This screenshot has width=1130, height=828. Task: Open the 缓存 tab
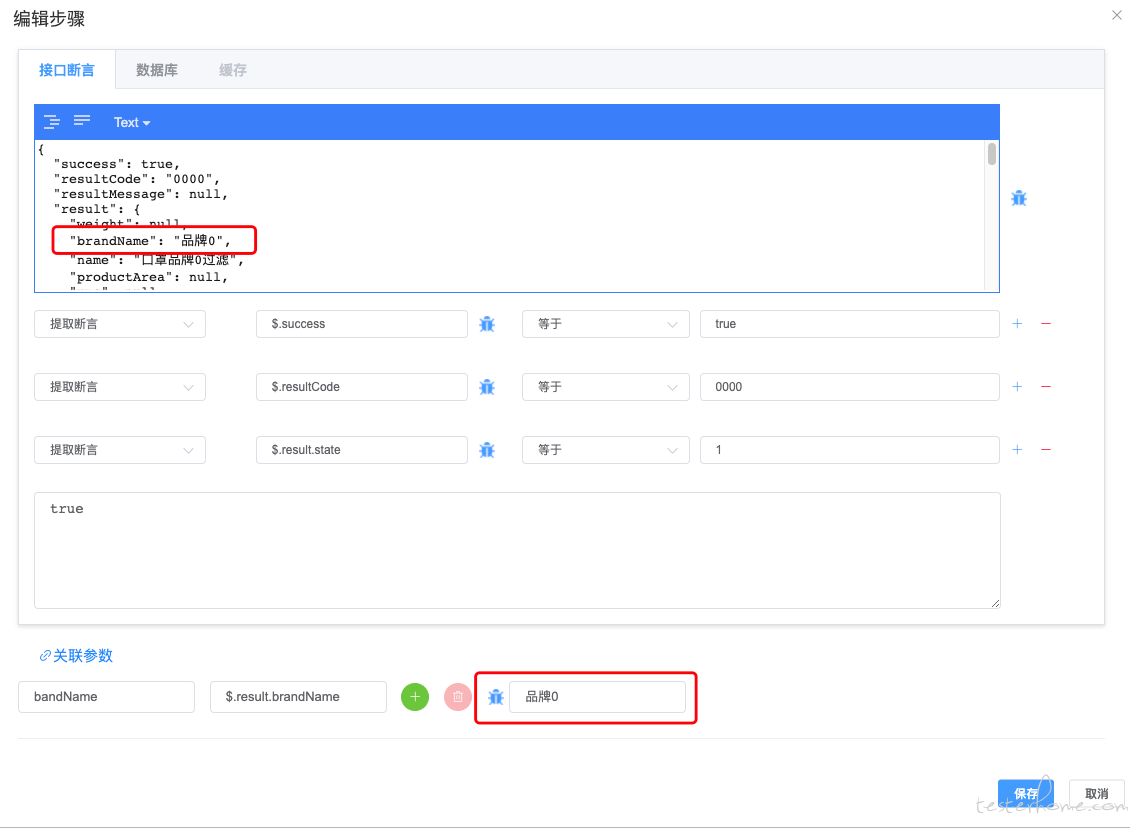point(233,70)
